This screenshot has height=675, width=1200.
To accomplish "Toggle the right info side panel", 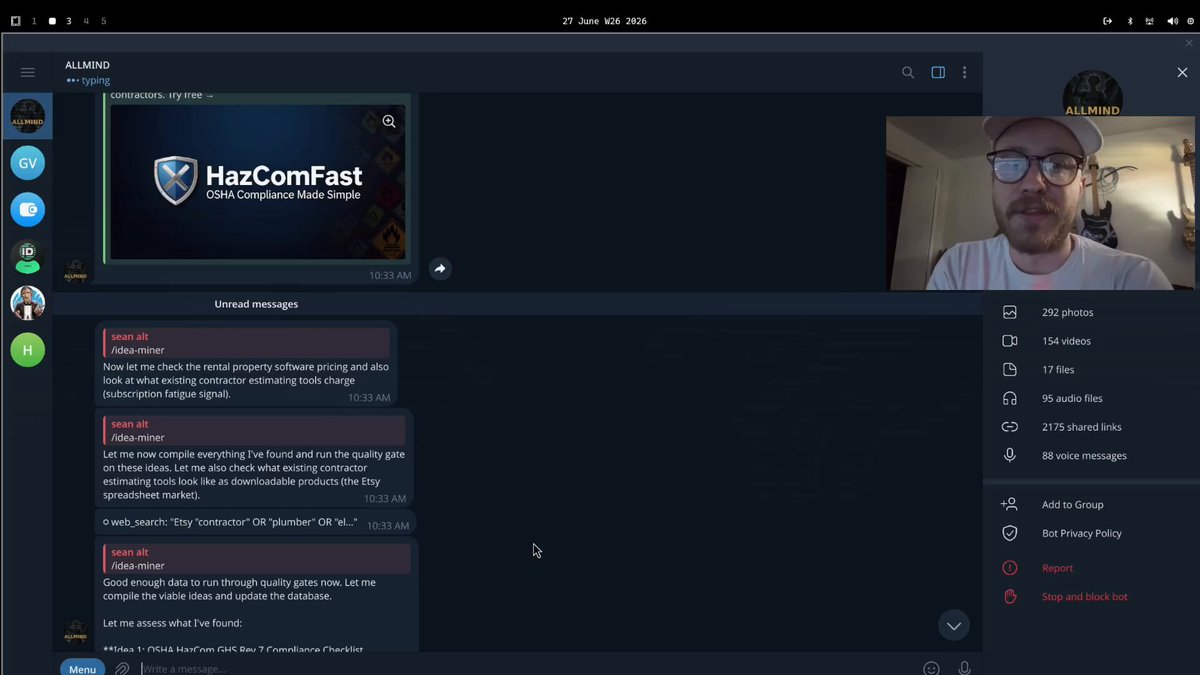I will pos(938,72).
